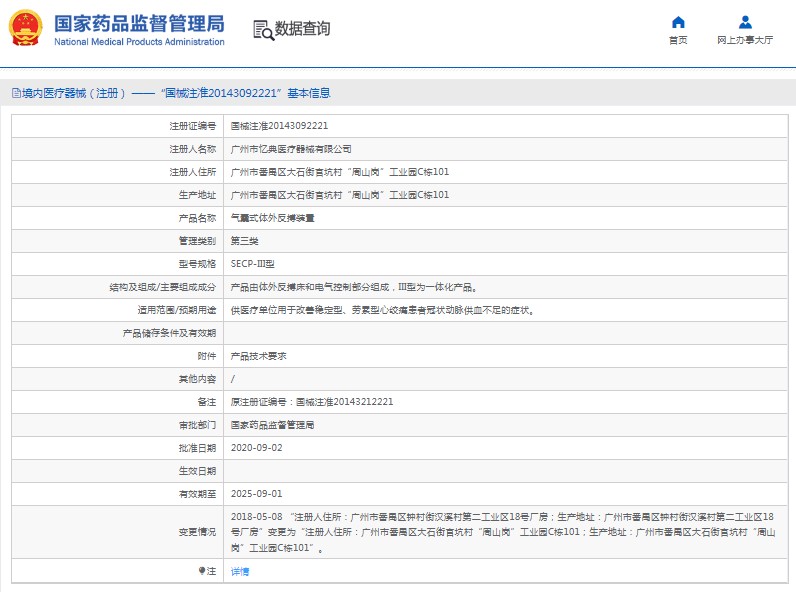Click the national emblem logo
This screenshot has width=796, height=592.
[x=25, y=28]
